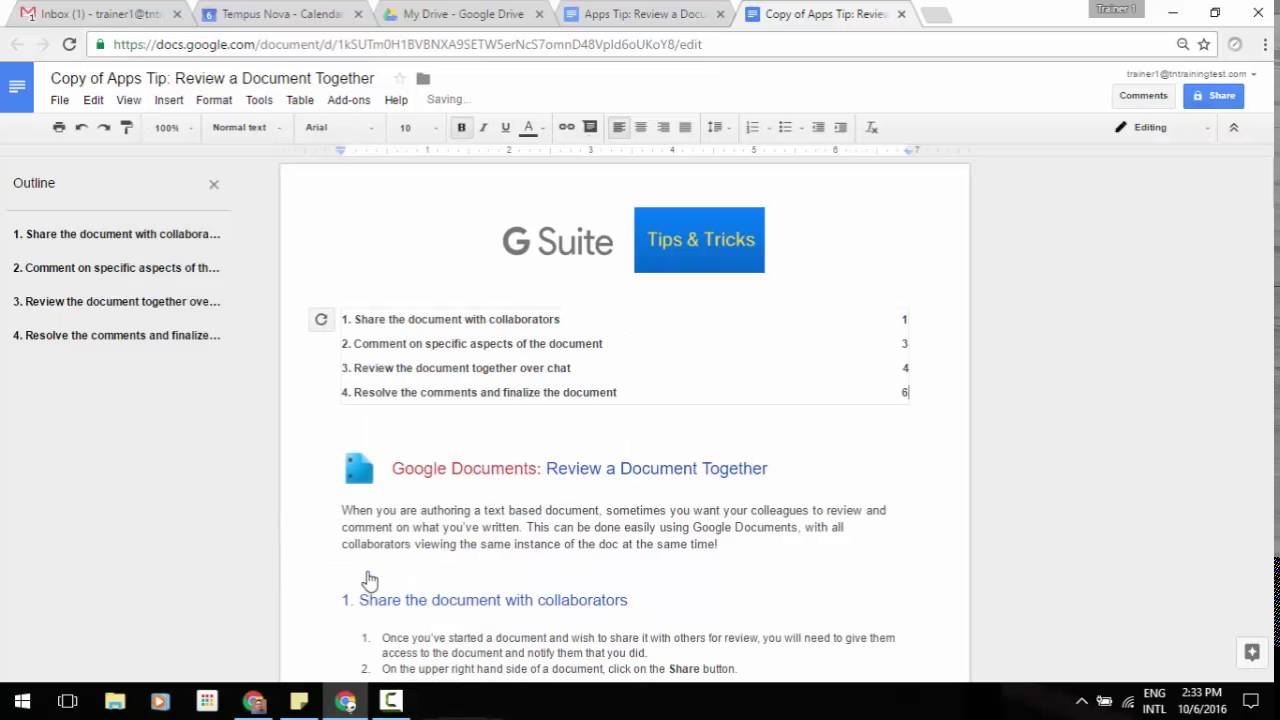Open the Edit menu
Screen dimensions: 1280x720
click(93, 100)
